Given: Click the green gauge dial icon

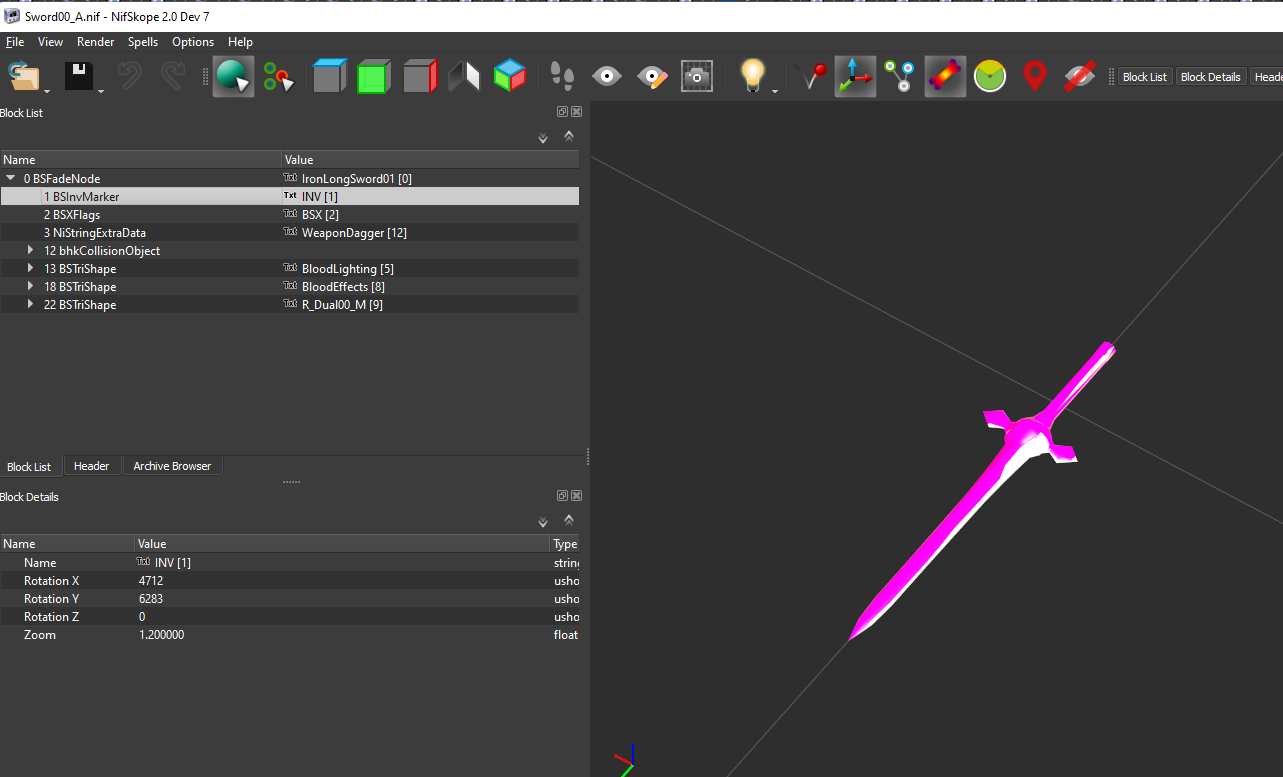Looking at the screenshot, I should [990, 76].
